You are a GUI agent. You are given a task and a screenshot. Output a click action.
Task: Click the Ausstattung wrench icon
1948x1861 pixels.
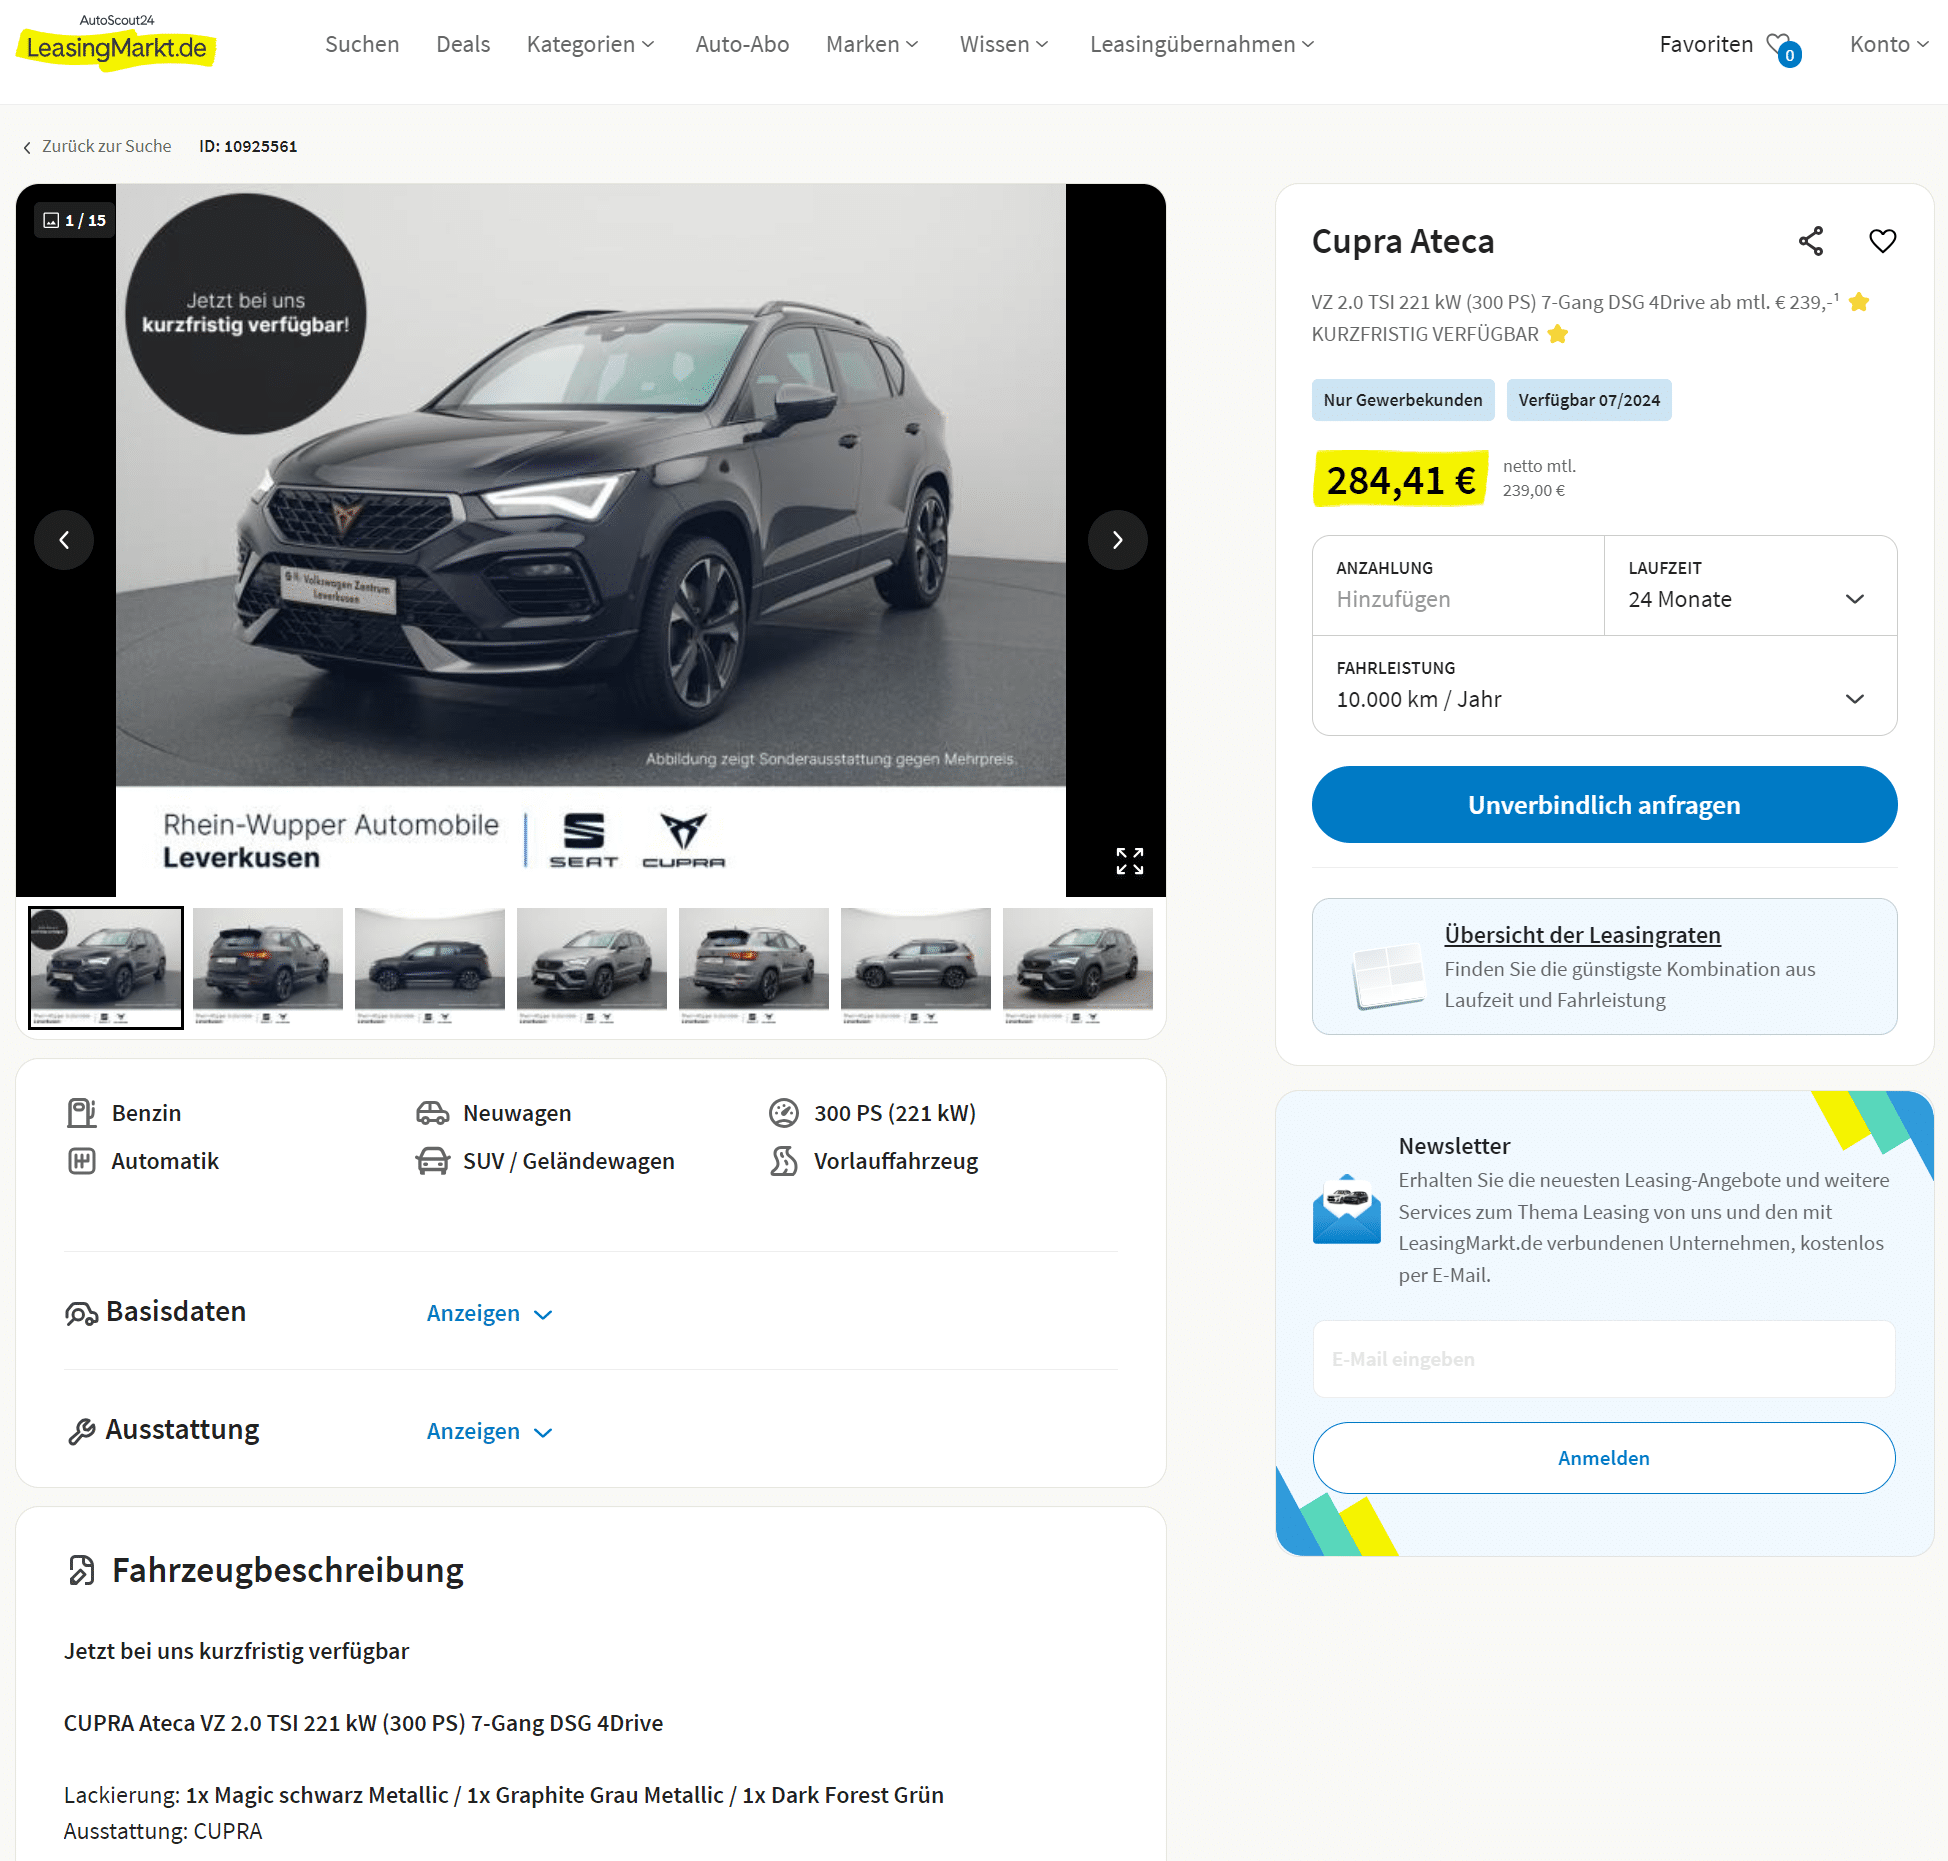coord(81,1431)
